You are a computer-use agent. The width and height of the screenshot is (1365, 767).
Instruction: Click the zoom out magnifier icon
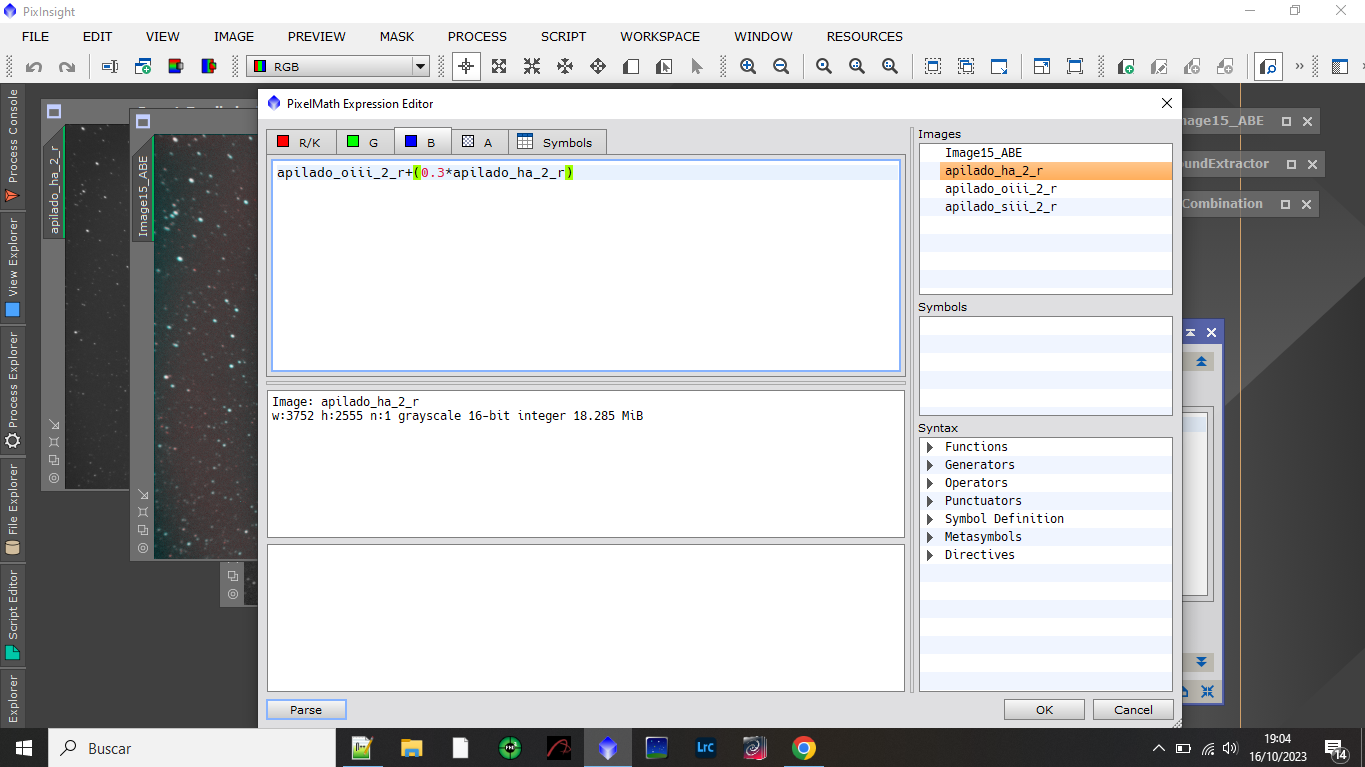(781, 67)
